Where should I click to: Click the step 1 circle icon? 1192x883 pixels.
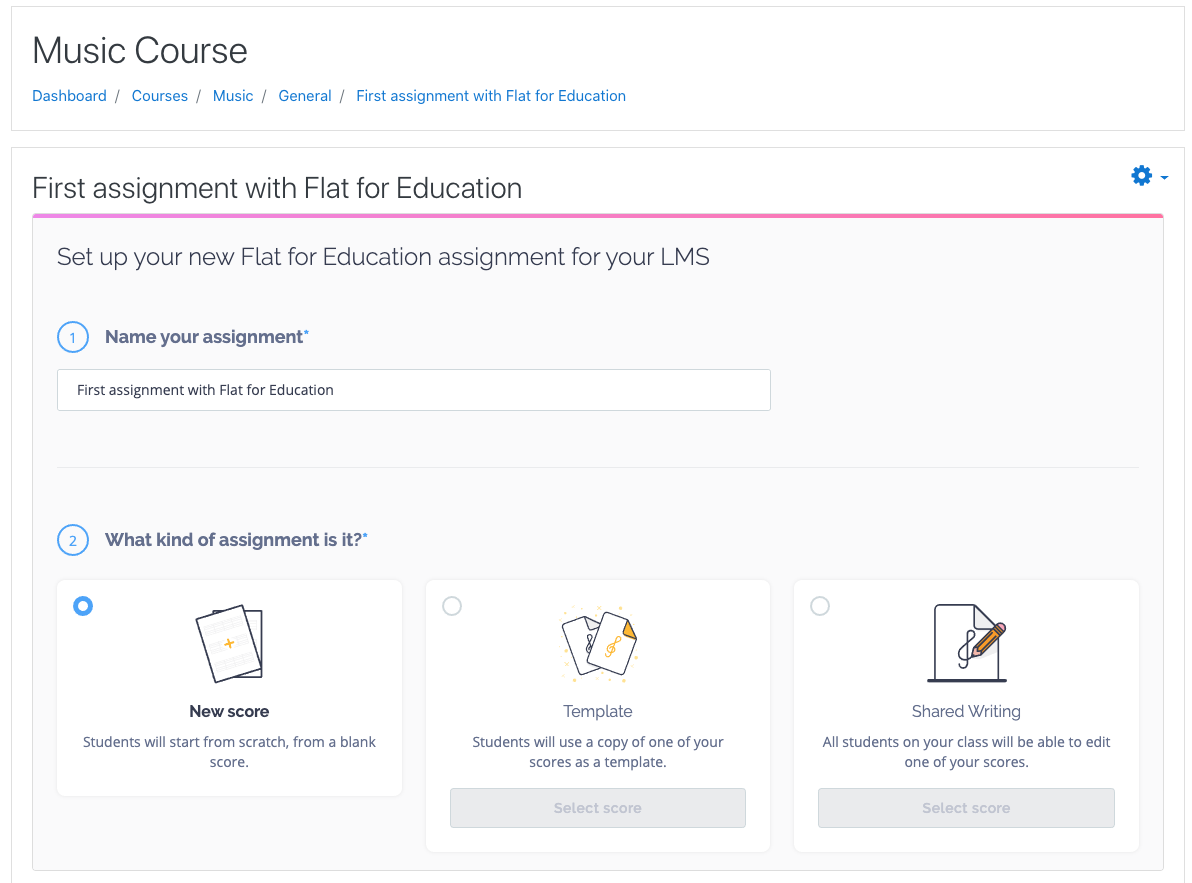[72, 337]
